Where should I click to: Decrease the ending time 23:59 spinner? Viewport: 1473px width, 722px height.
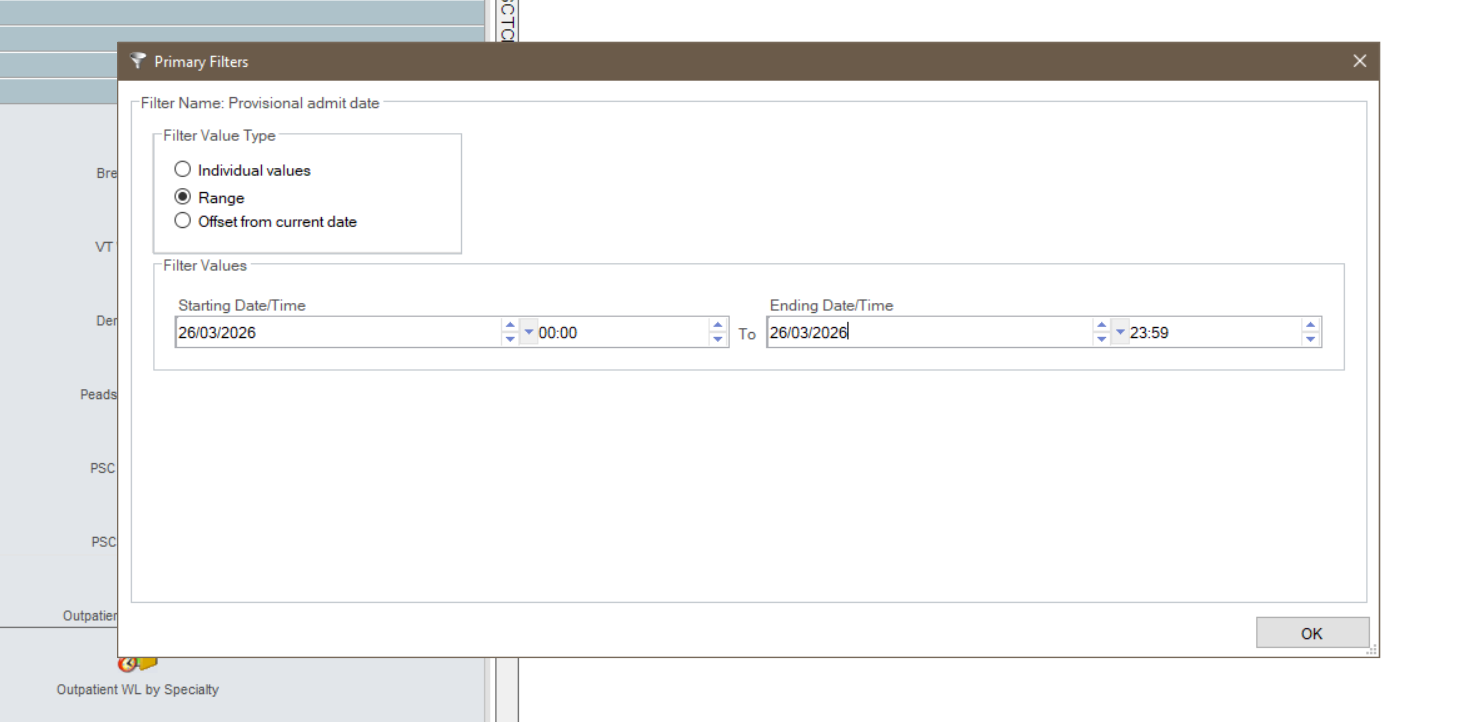(1310, 340)
